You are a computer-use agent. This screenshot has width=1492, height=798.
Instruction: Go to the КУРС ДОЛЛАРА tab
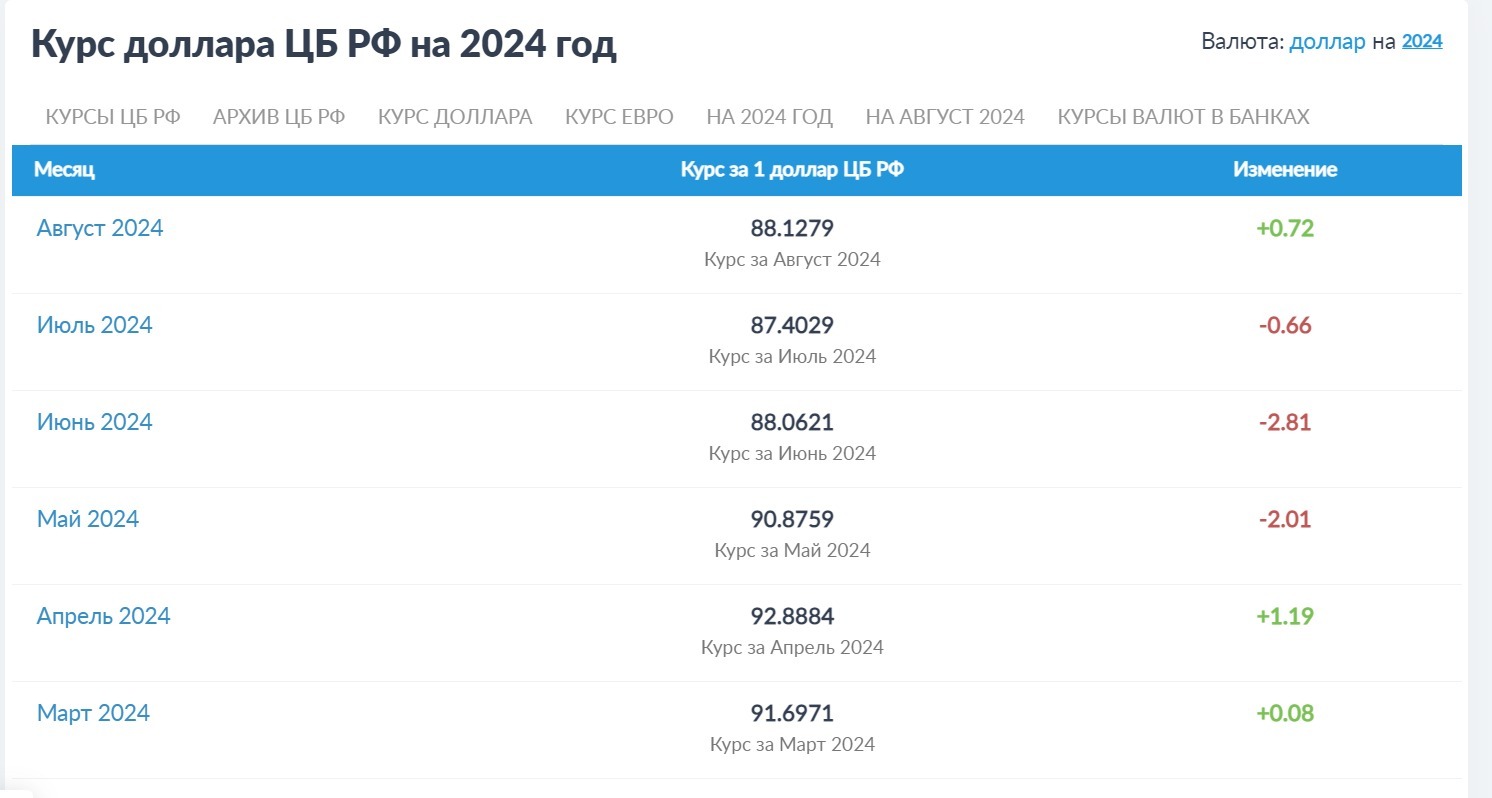coord(455,117)
